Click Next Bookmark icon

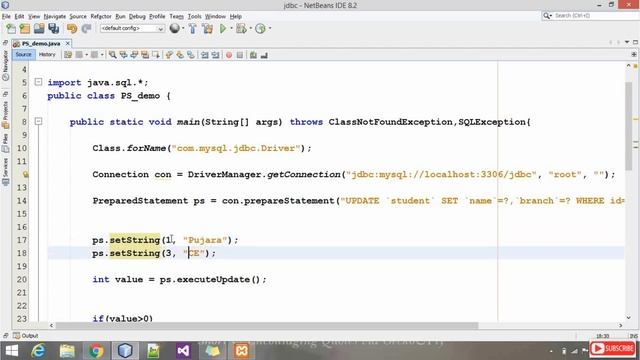tap(180, 55)
